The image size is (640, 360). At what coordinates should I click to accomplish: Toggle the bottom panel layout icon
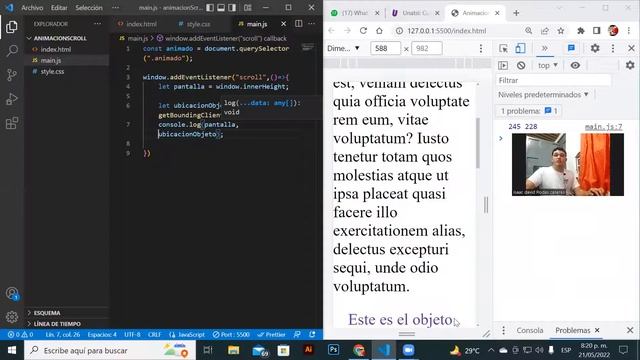(x=221, y=7)
